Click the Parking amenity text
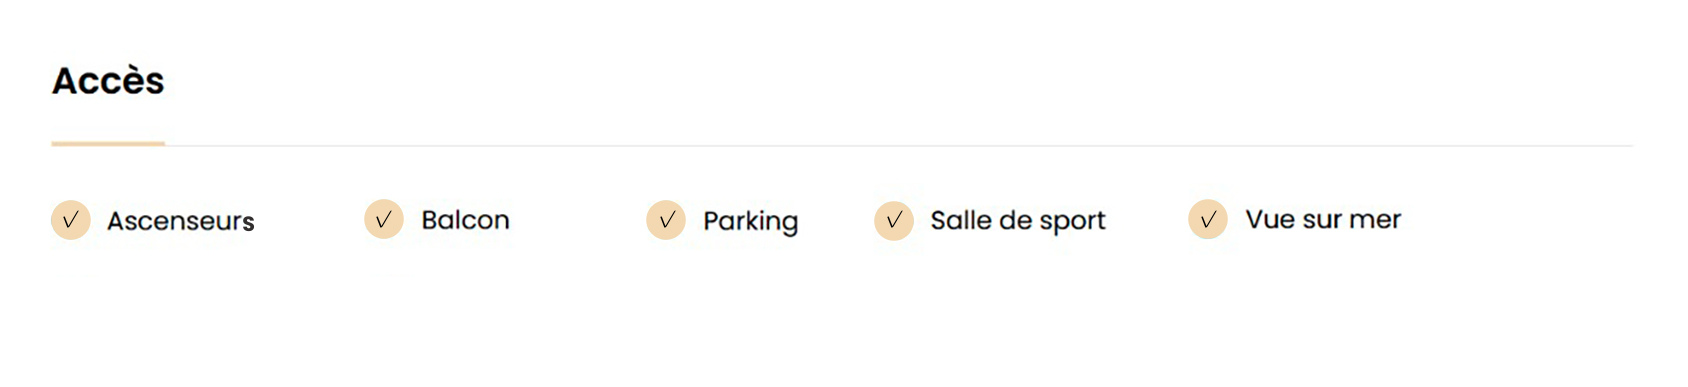 click(750, 222)
